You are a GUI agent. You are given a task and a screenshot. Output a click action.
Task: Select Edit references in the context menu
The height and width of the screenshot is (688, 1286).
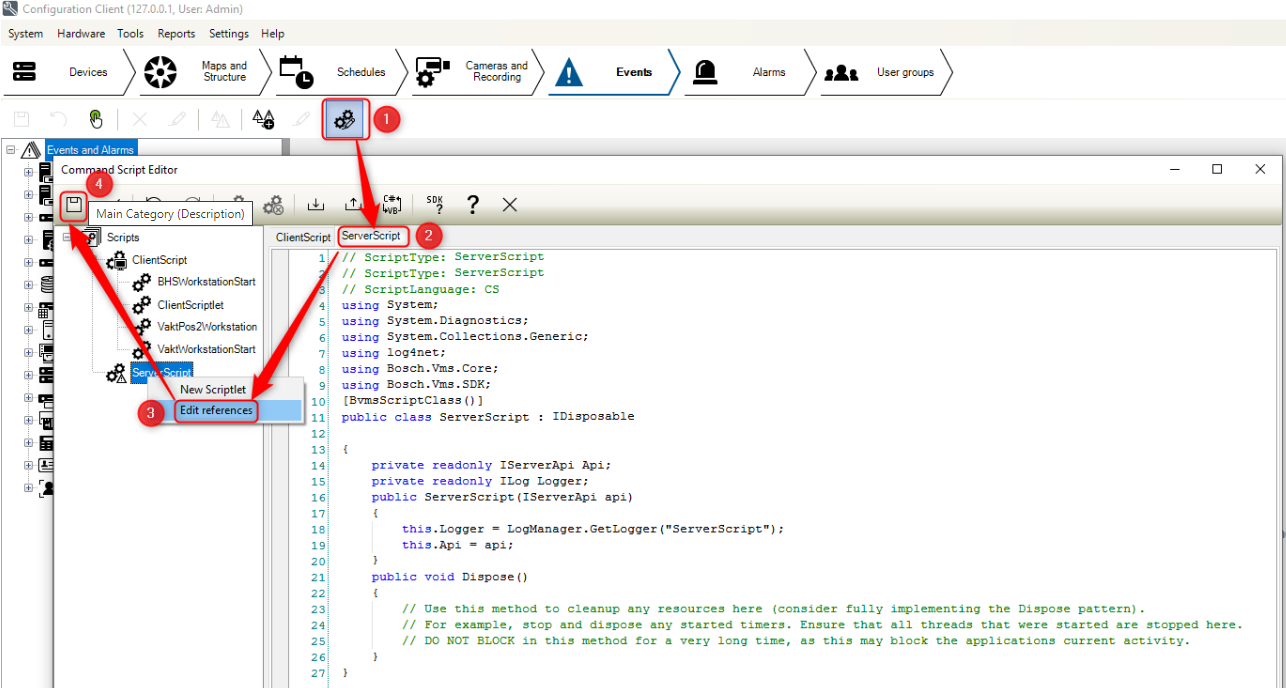click(216, 411)
